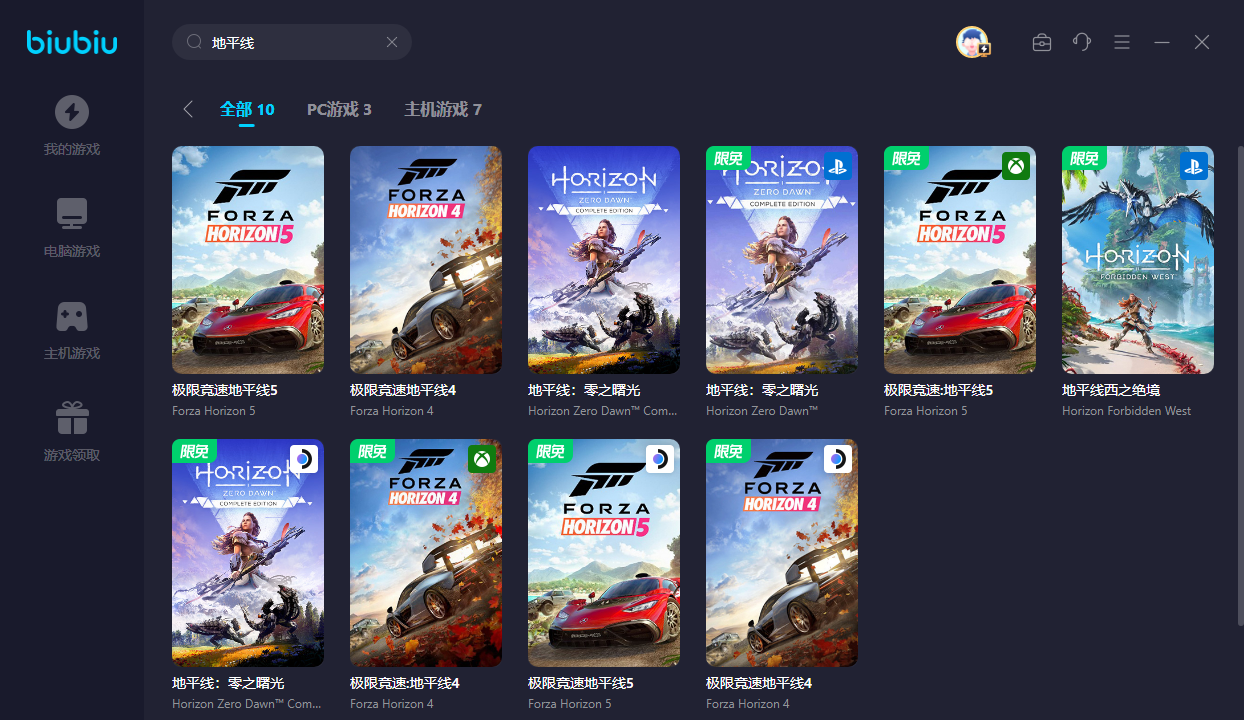Select first Forza Horizon 5 PC cover
Image resolution: width=1244 pixels, height=720 pixels.
click(x=248, y=260)
